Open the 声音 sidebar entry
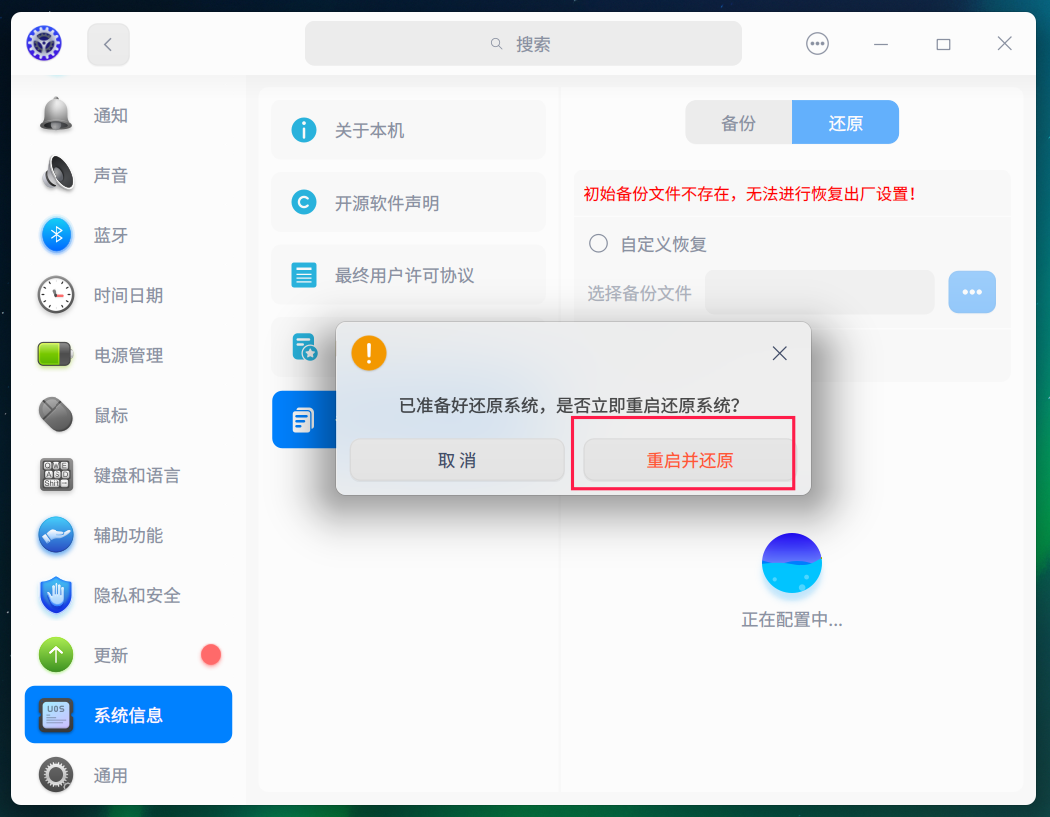 tap(129, 175)
